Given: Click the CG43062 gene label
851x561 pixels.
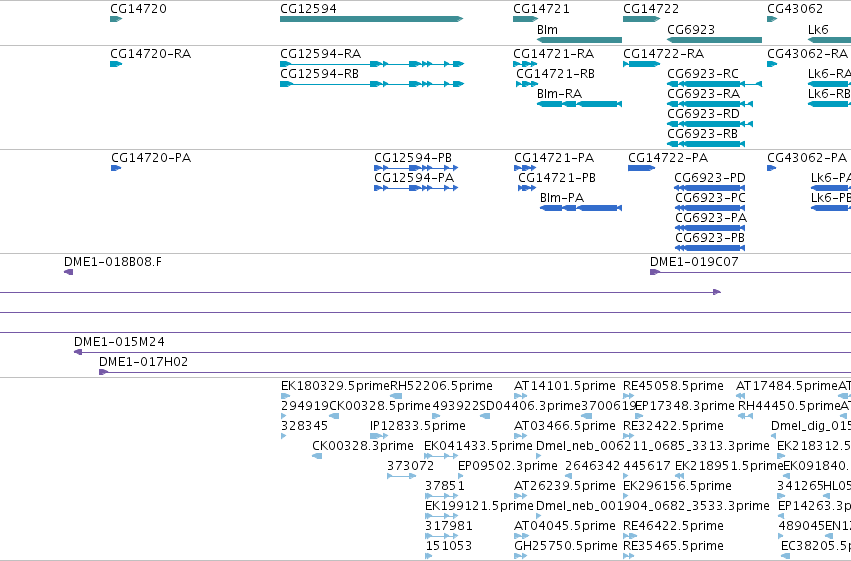Looking at the screenshot, I should click(x=795, y=9).
